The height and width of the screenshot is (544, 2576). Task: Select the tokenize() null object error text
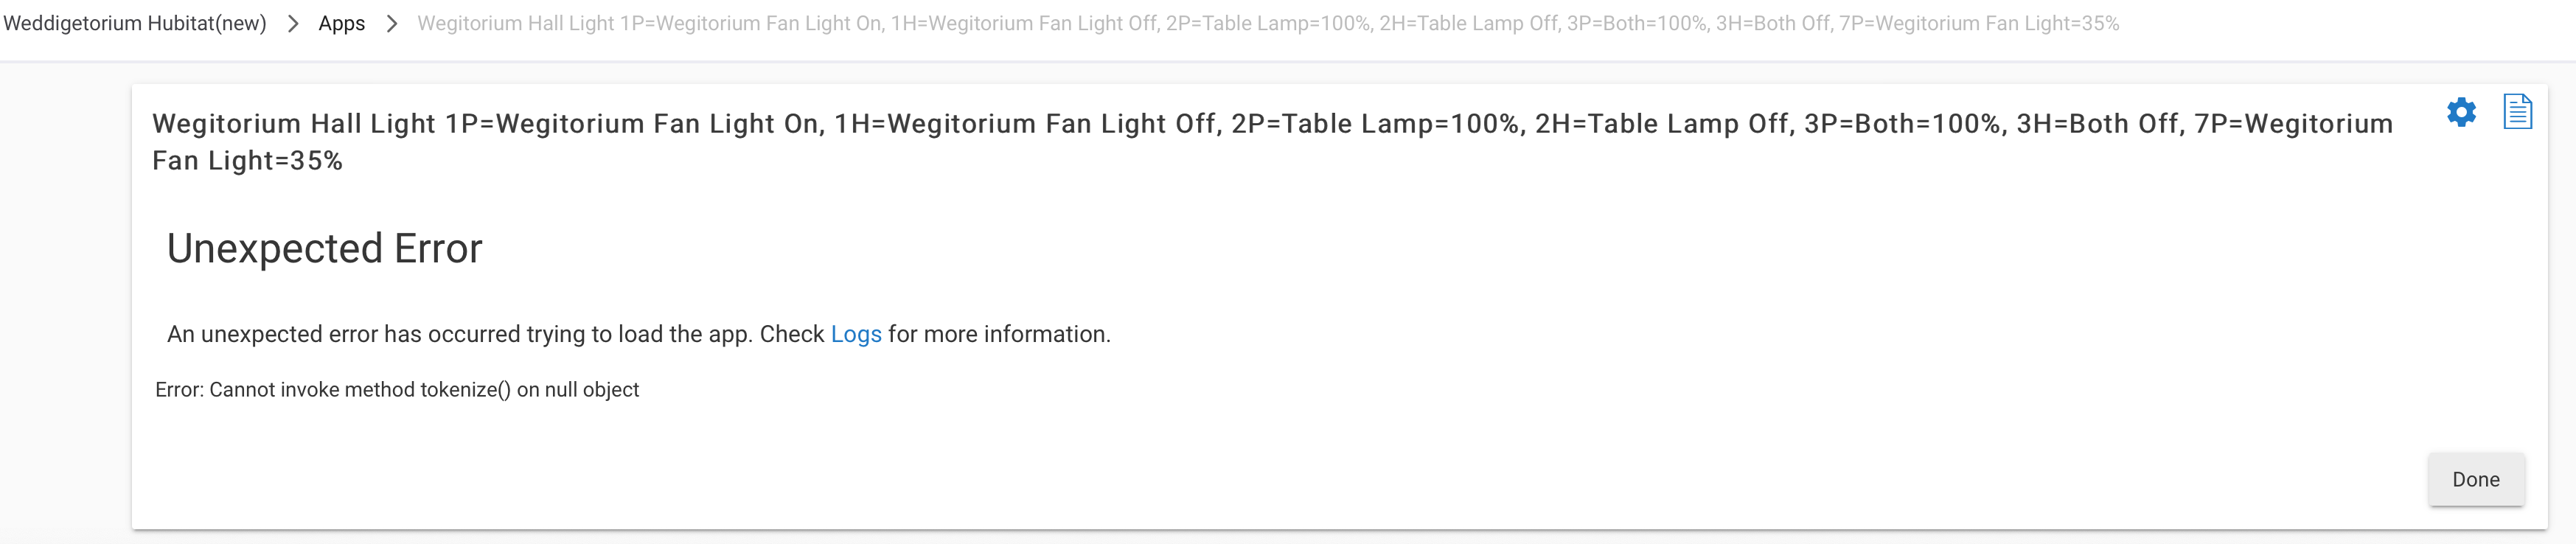click(x=397, y=390)
